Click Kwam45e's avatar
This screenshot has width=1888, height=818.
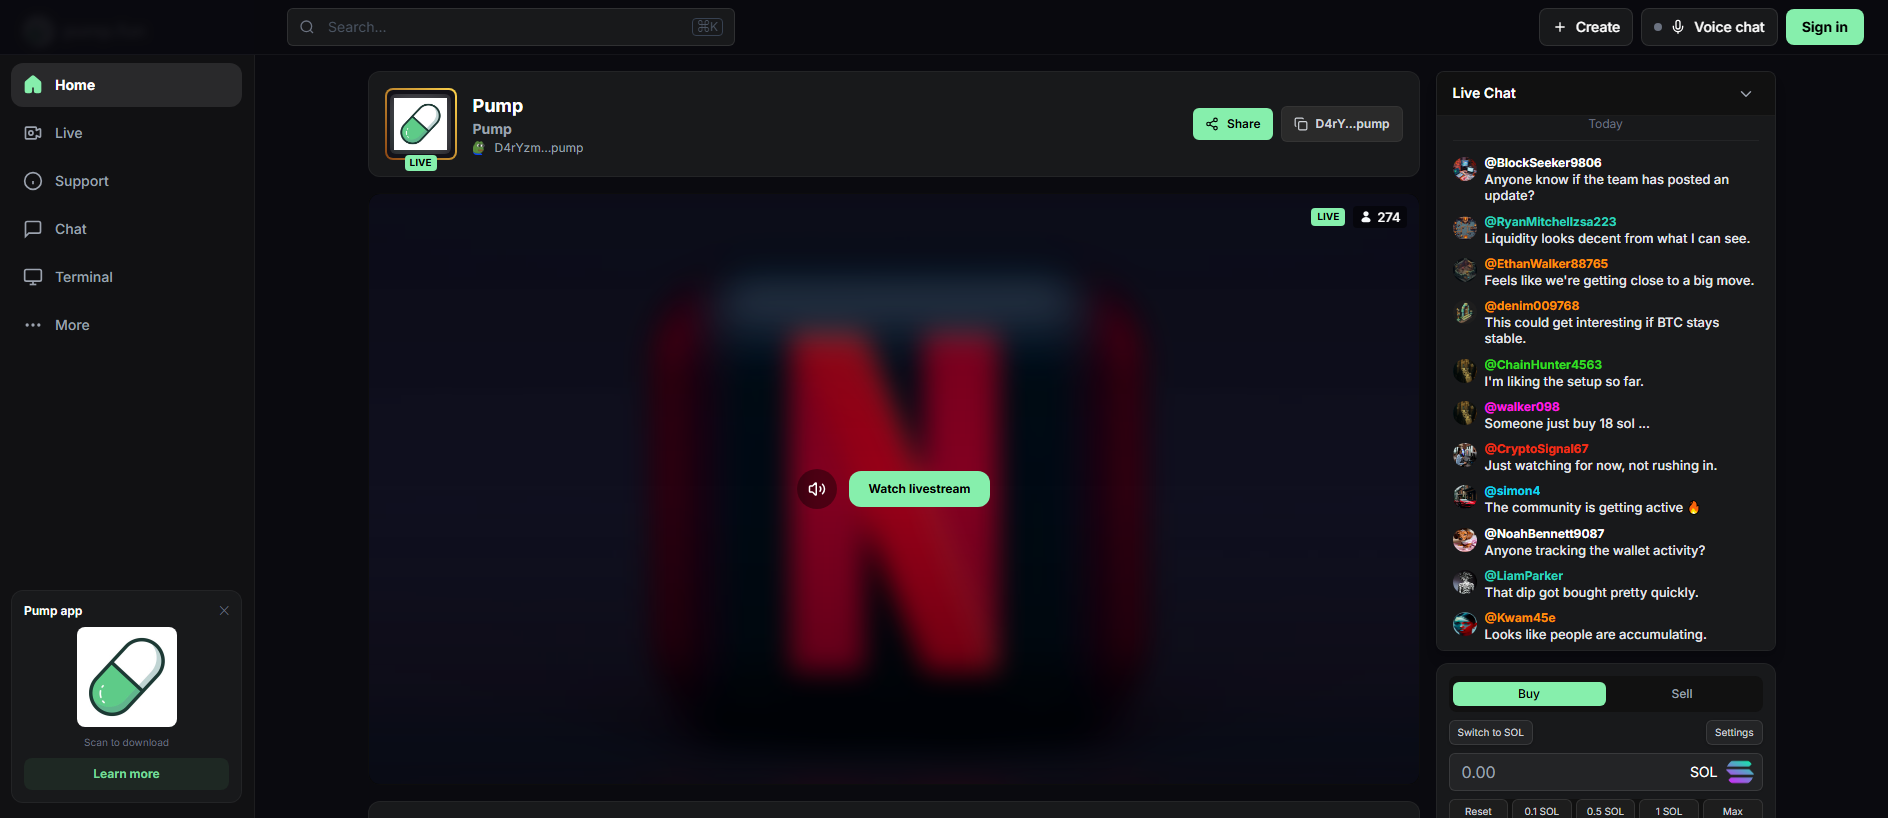[x=1465, y=624]
